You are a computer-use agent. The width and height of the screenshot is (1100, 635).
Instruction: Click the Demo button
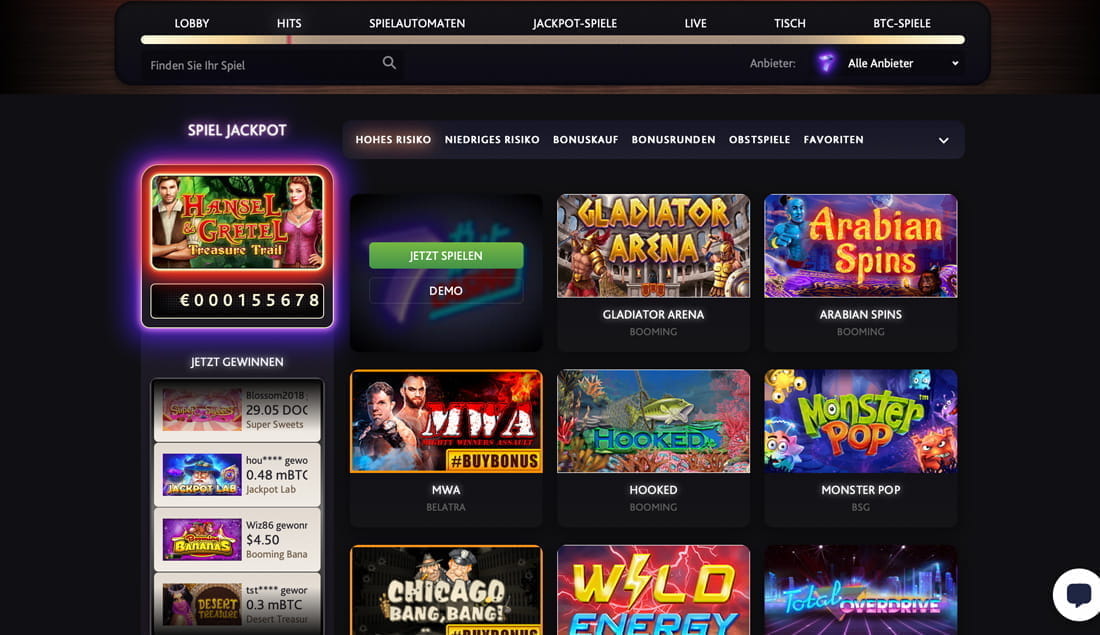446,290
